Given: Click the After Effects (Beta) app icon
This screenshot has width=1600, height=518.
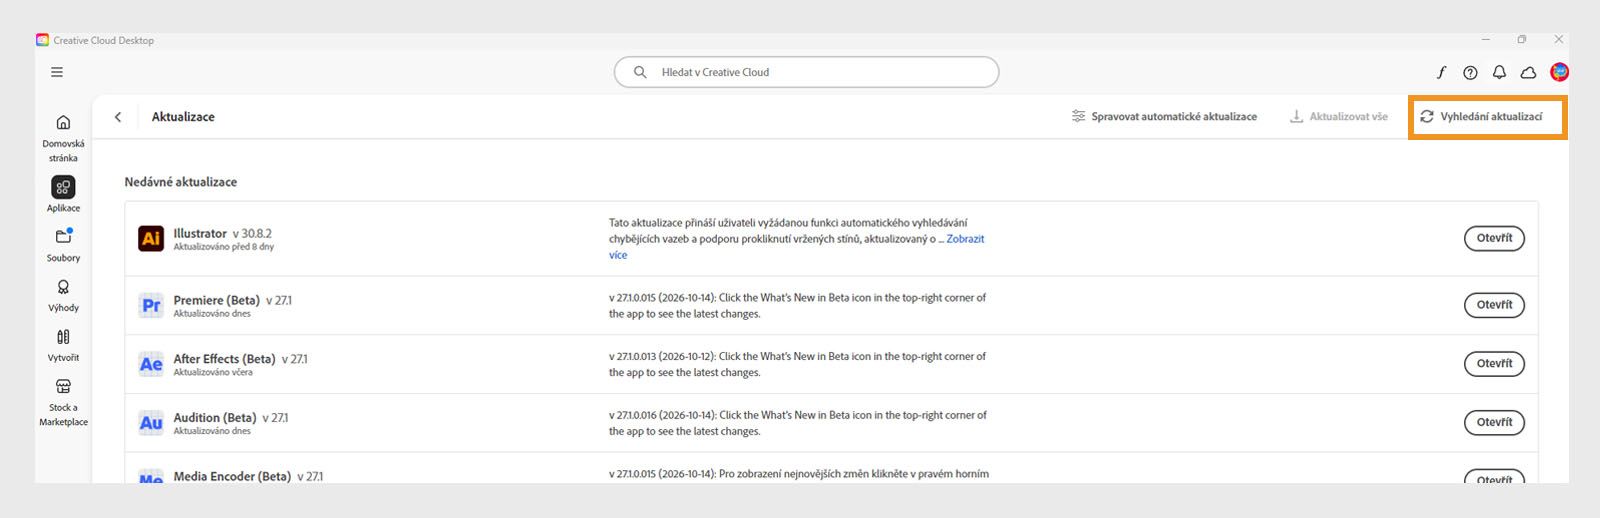Looking at the screenshot, I should point(151,364).
